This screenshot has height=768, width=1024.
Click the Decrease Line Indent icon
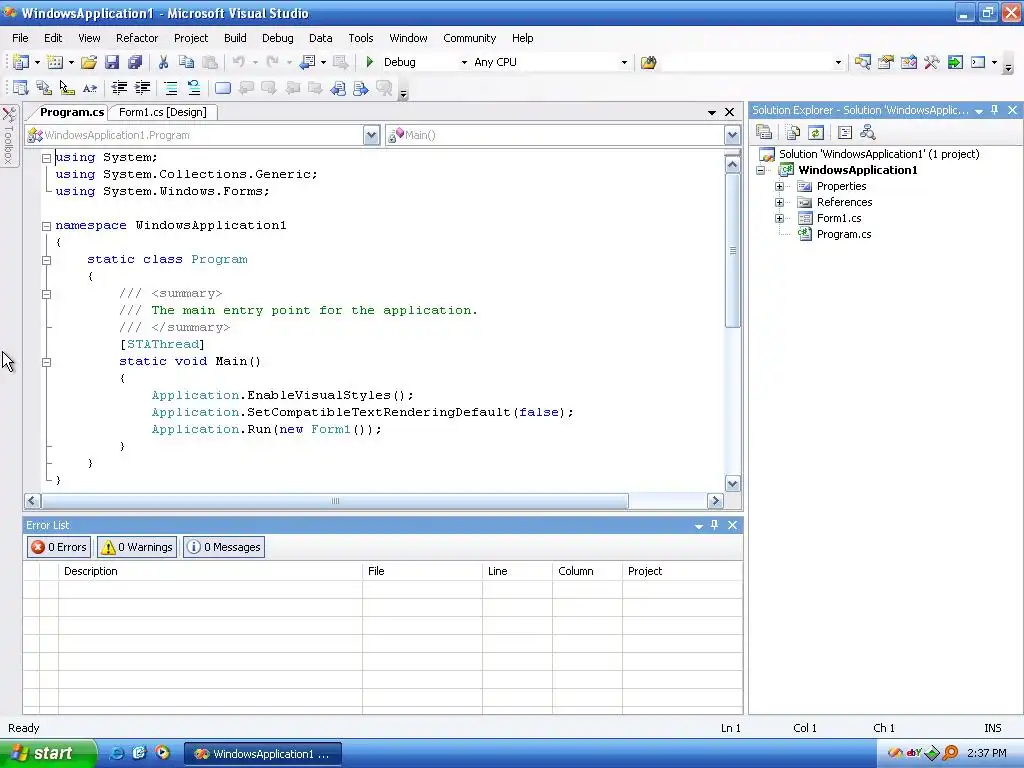[x=119, y=88]
